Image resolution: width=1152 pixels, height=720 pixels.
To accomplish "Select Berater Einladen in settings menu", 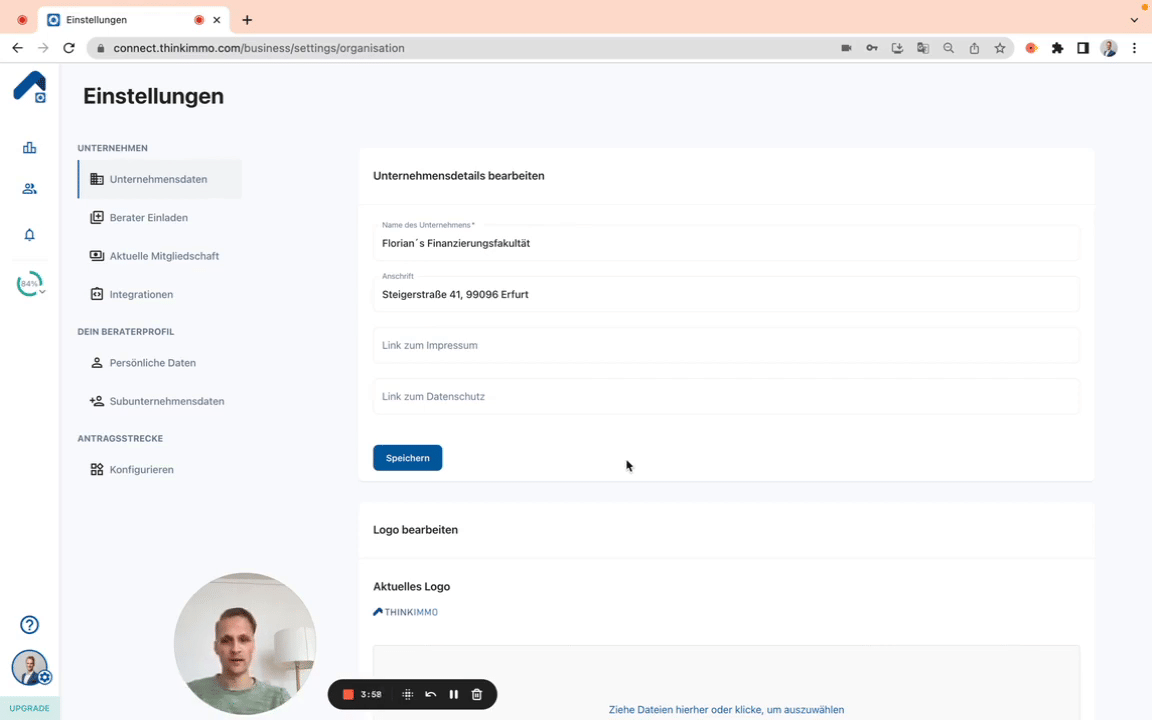I will pos(148,218).
